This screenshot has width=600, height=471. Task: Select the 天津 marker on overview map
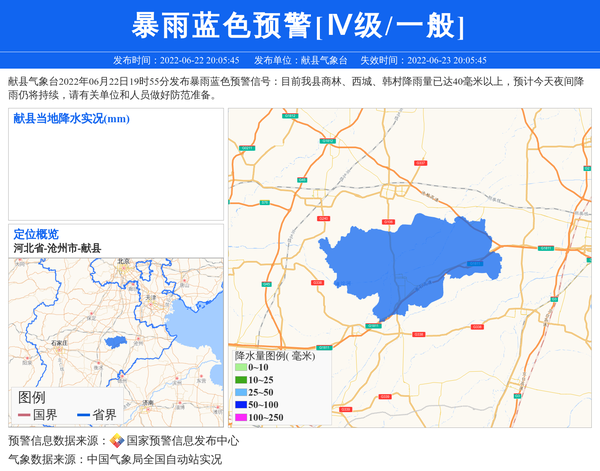click(x=149, y=297)
